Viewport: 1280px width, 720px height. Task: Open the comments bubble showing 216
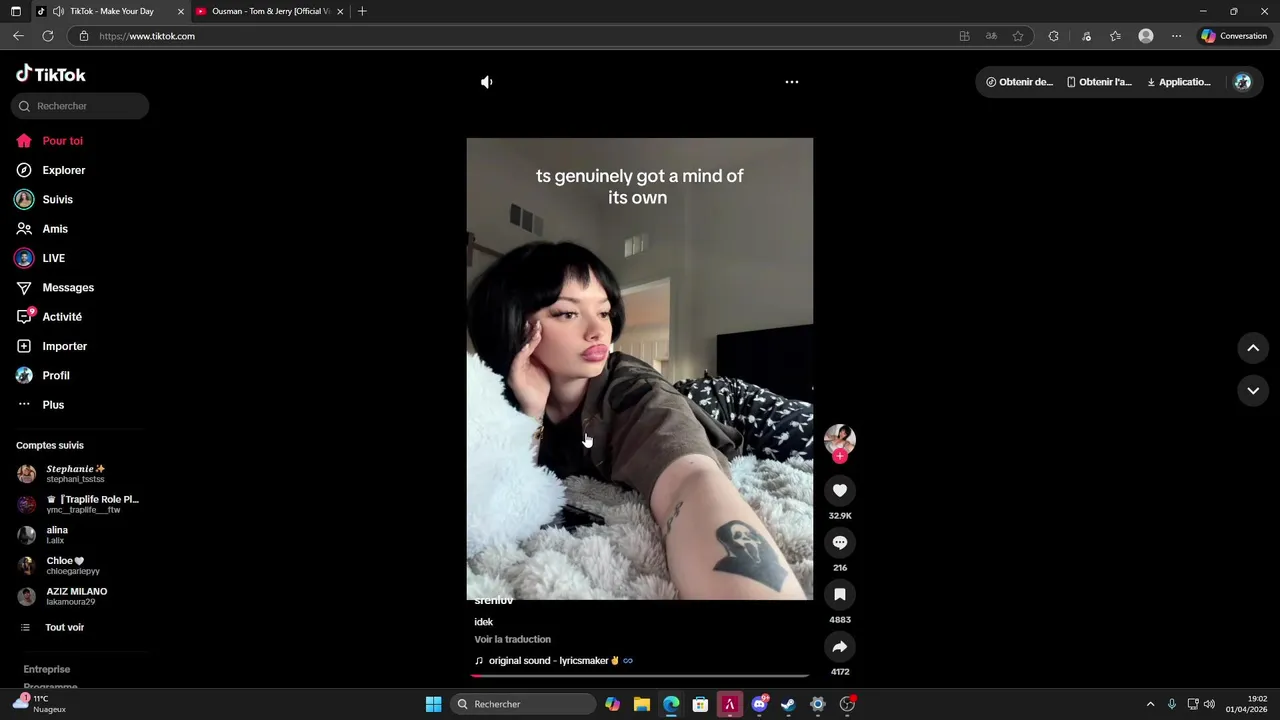(x=840, y=542)
